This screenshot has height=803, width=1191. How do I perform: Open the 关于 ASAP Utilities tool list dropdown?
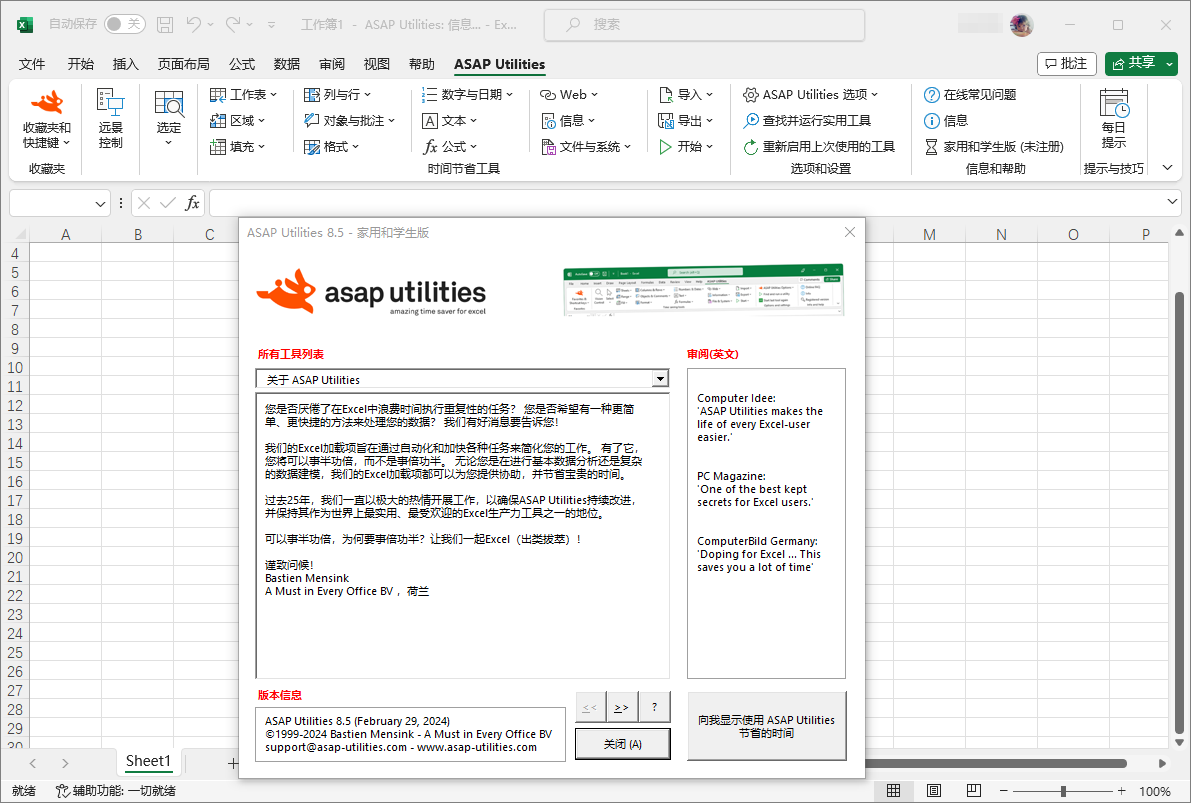pos(660,379)
